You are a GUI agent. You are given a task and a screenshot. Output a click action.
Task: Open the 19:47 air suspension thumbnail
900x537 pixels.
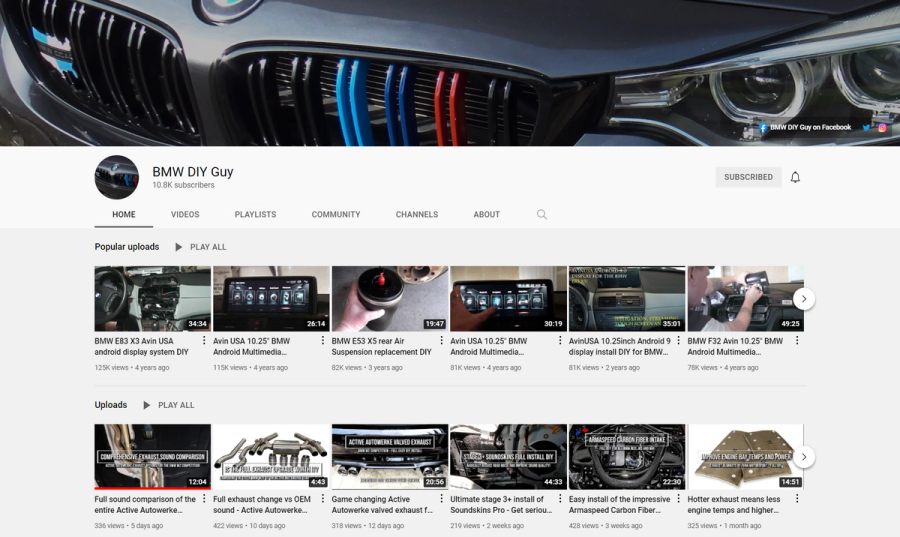click(390, 299)
